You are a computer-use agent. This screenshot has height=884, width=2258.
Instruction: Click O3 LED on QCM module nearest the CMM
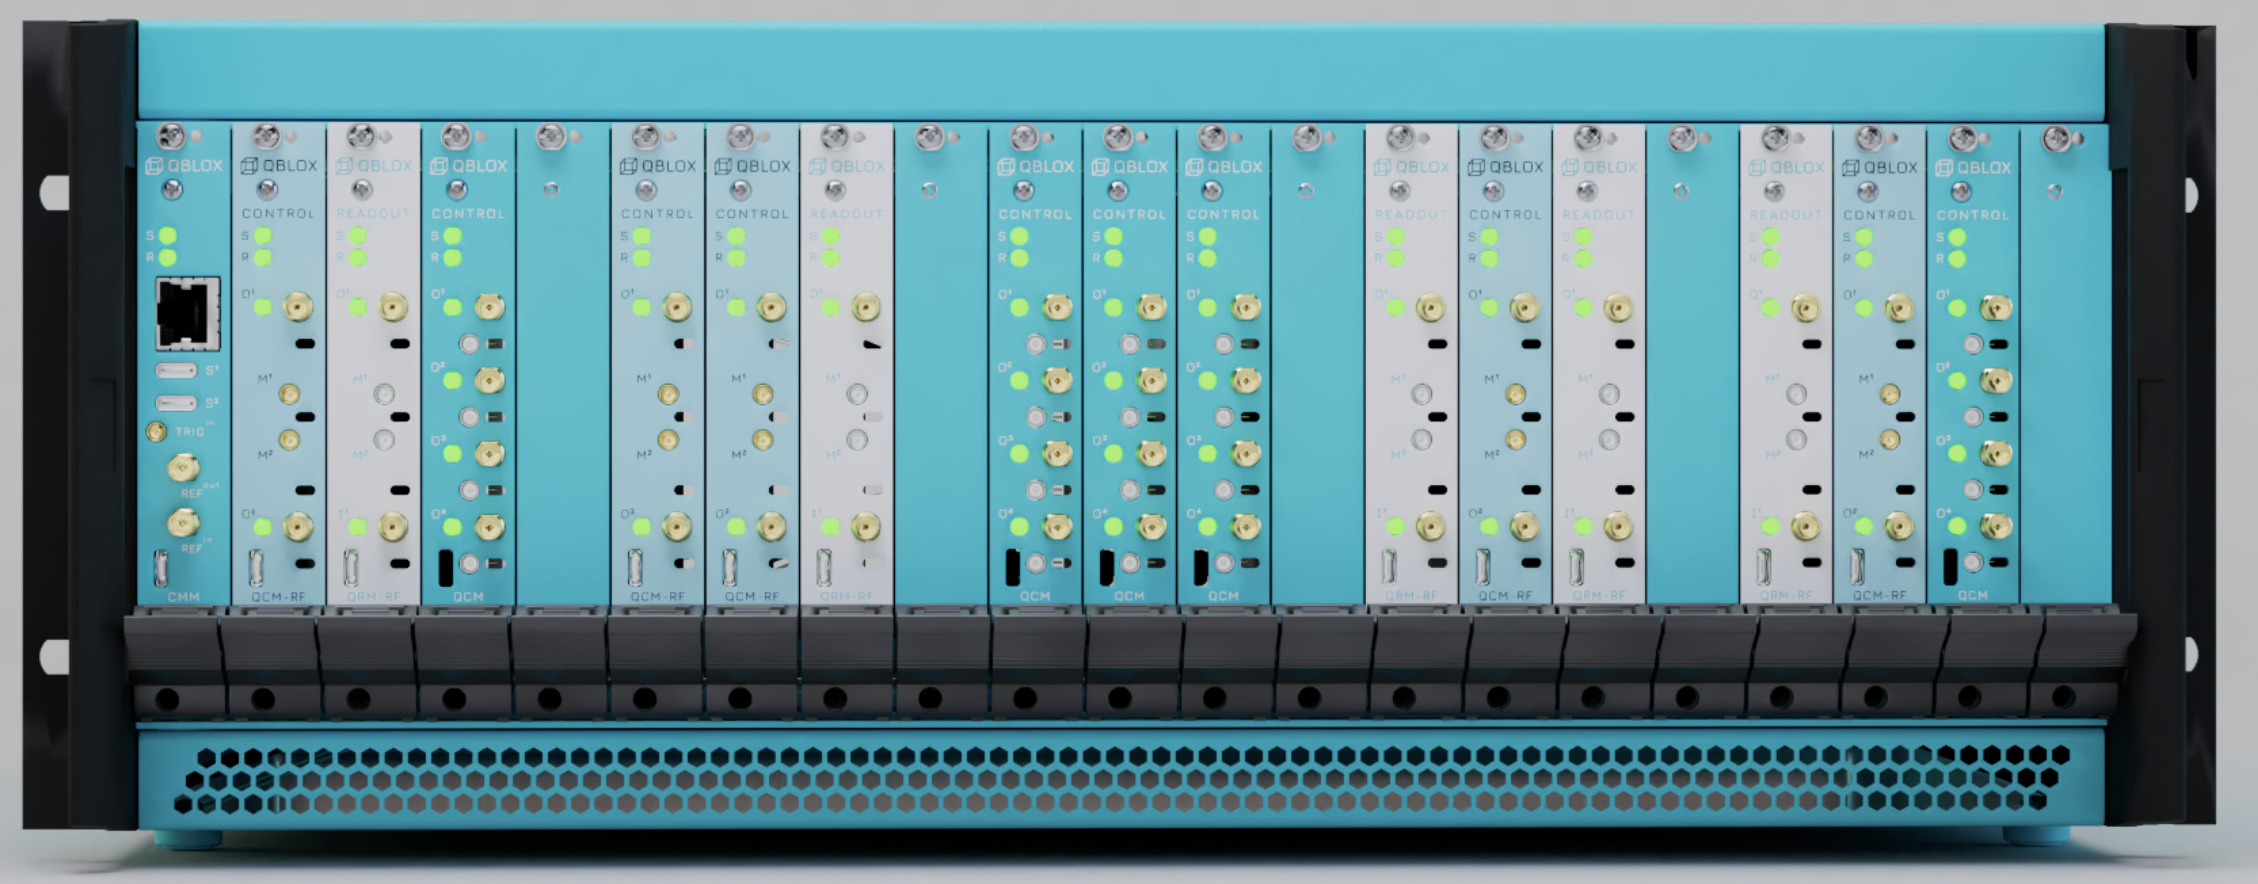click(x=452, y=453)
